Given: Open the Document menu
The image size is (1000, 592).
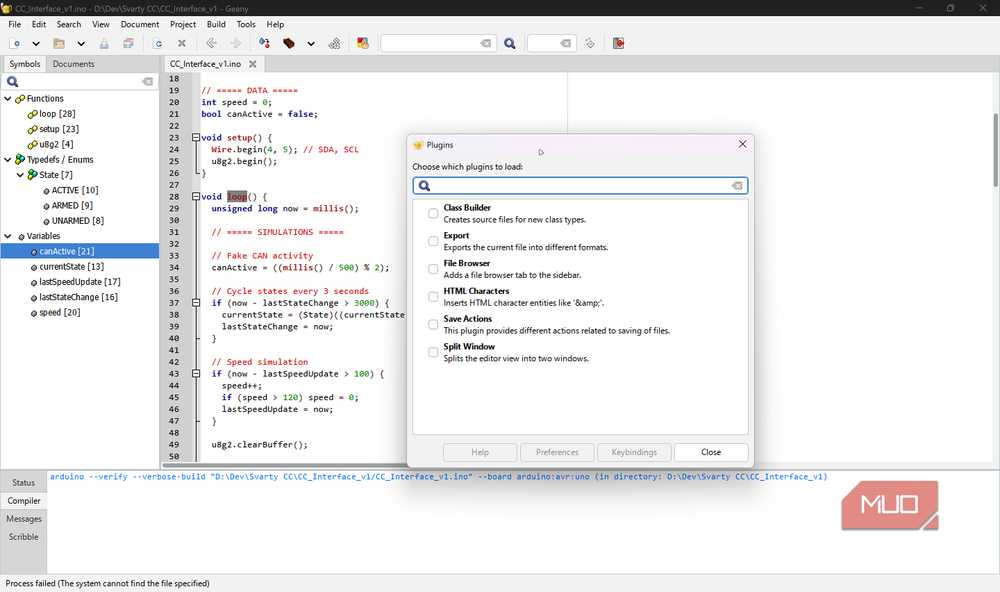Looking at the screenshot, I should [140, 24].
